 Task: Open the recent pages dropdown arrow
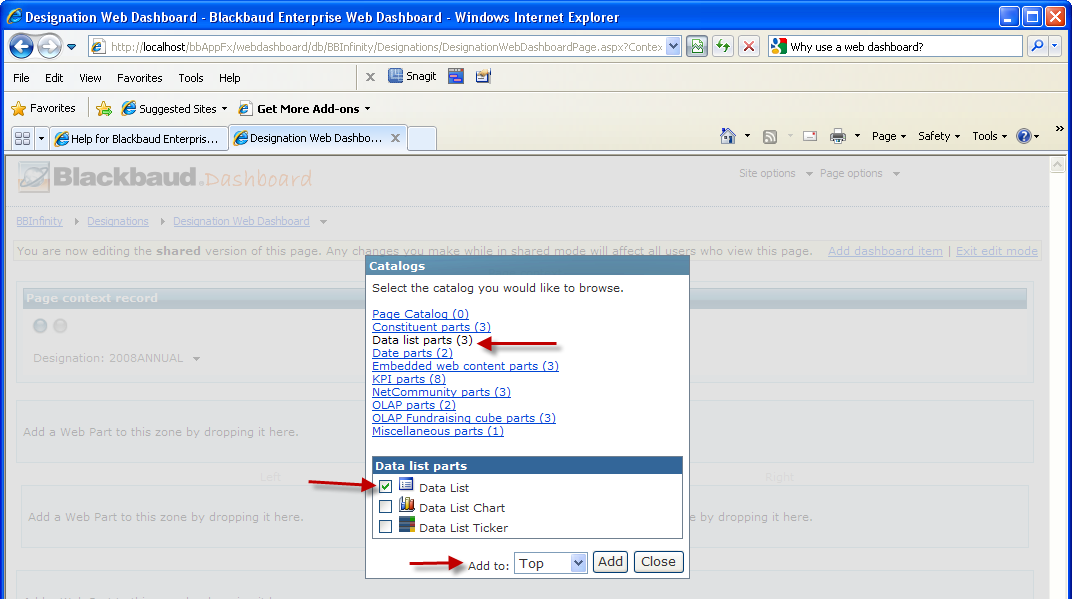click(x=71, y=47)
